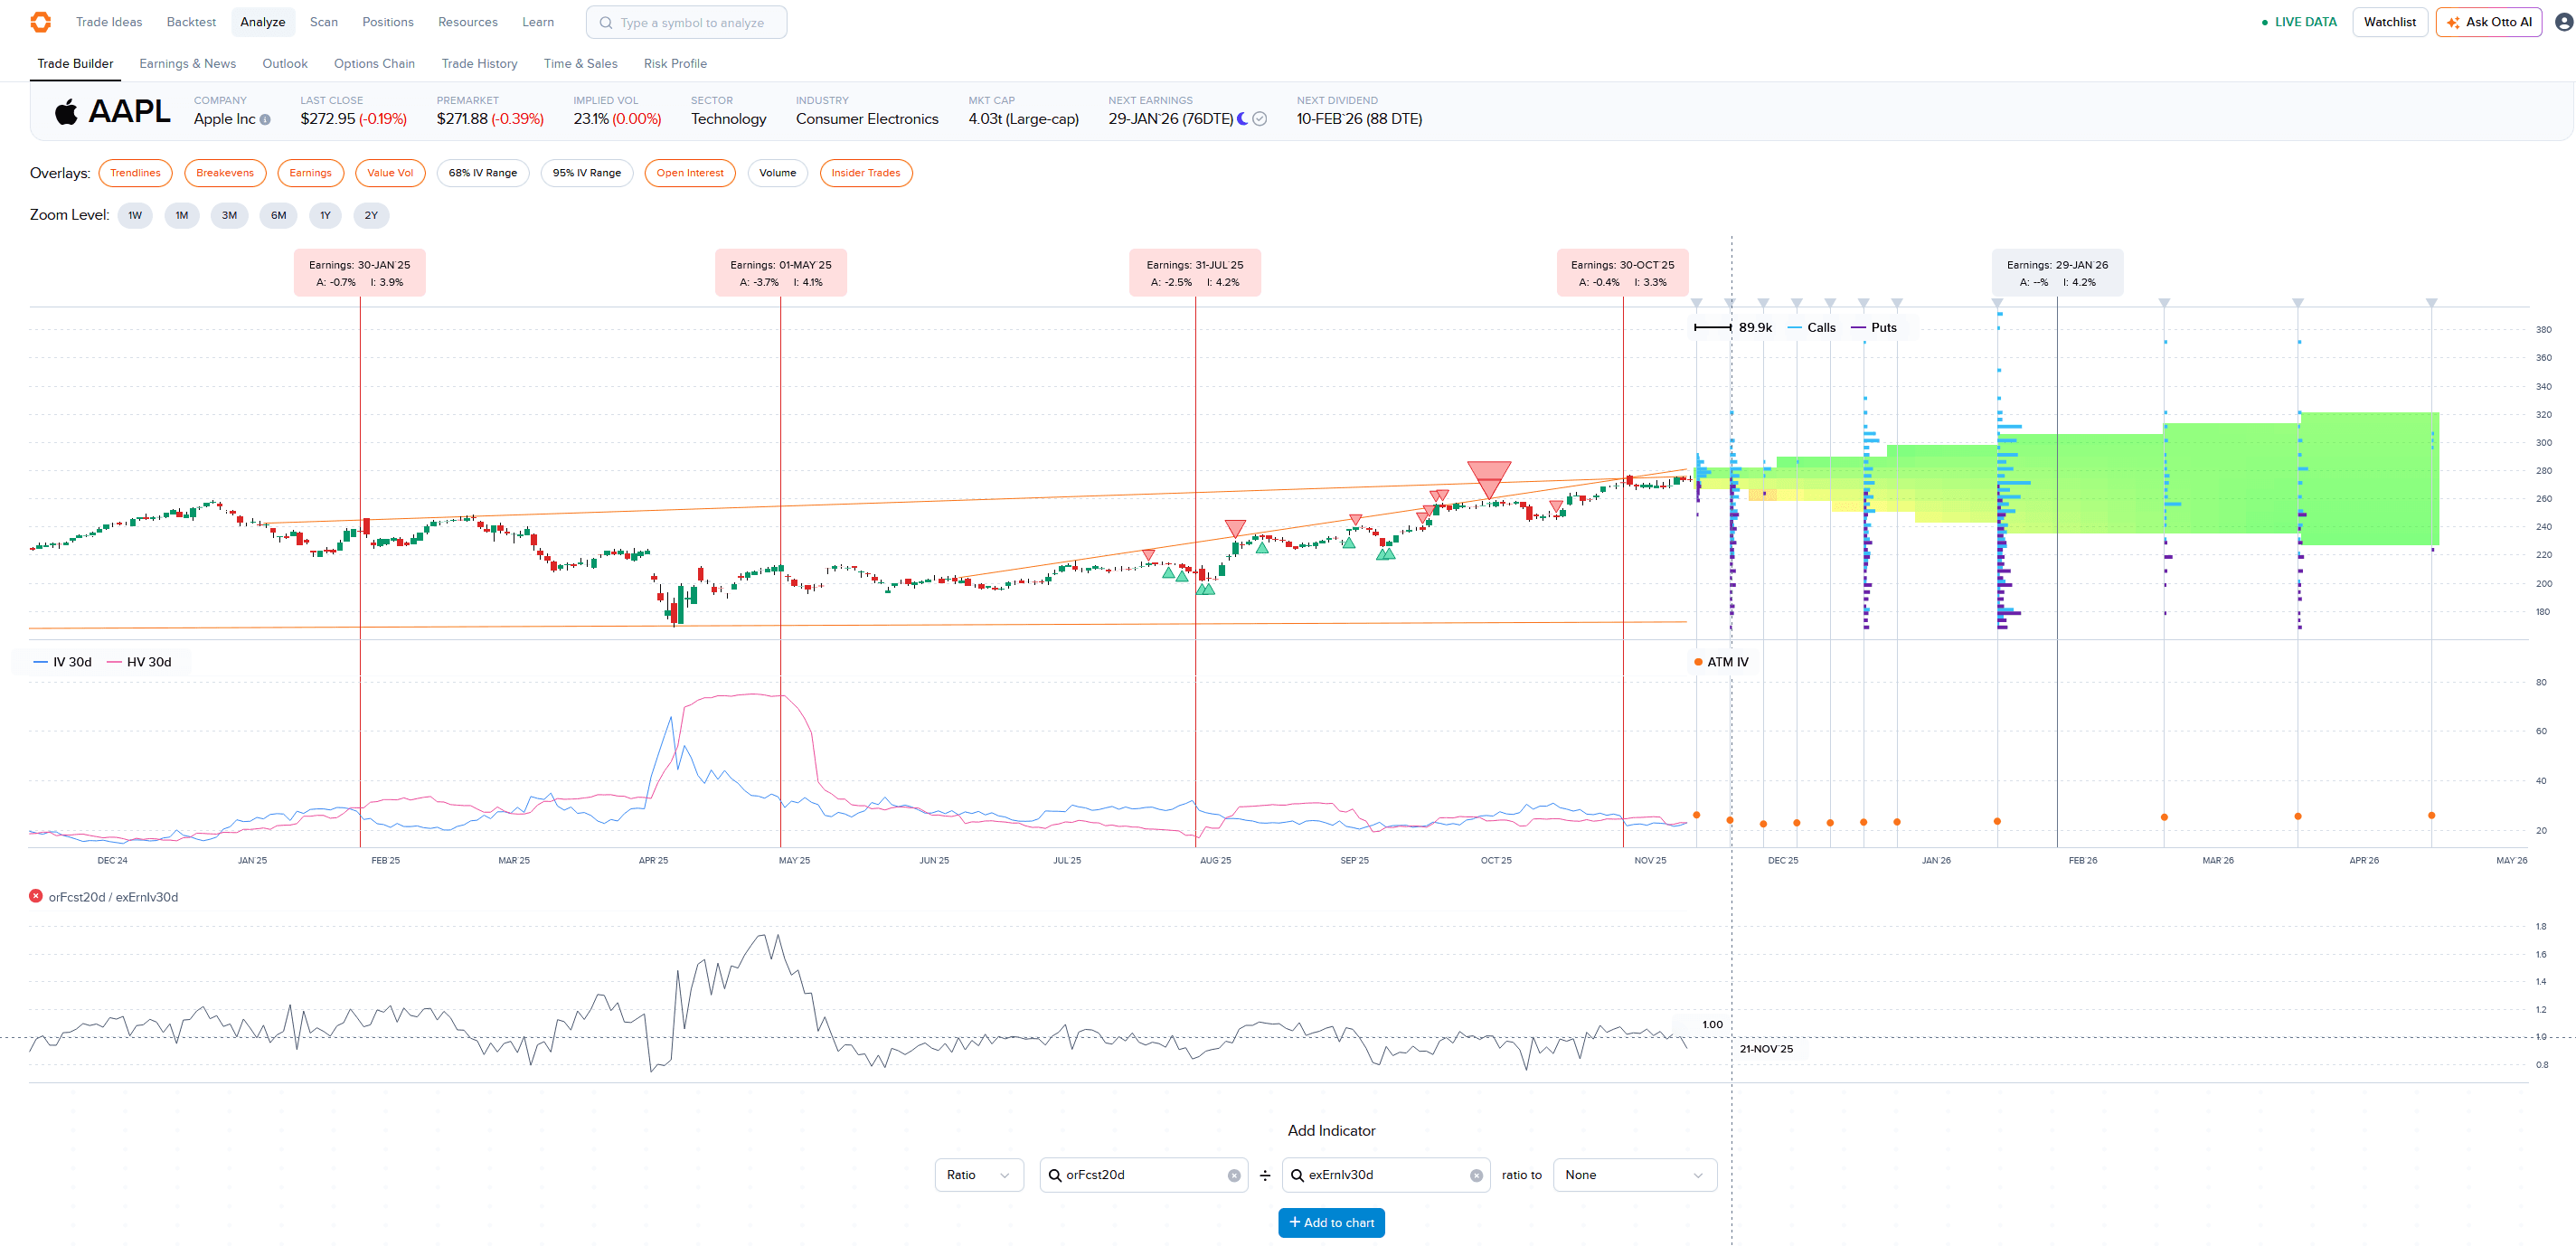Switch to the Options Chain tab
2576x1246 pixels.
click(x=374, y=63)
